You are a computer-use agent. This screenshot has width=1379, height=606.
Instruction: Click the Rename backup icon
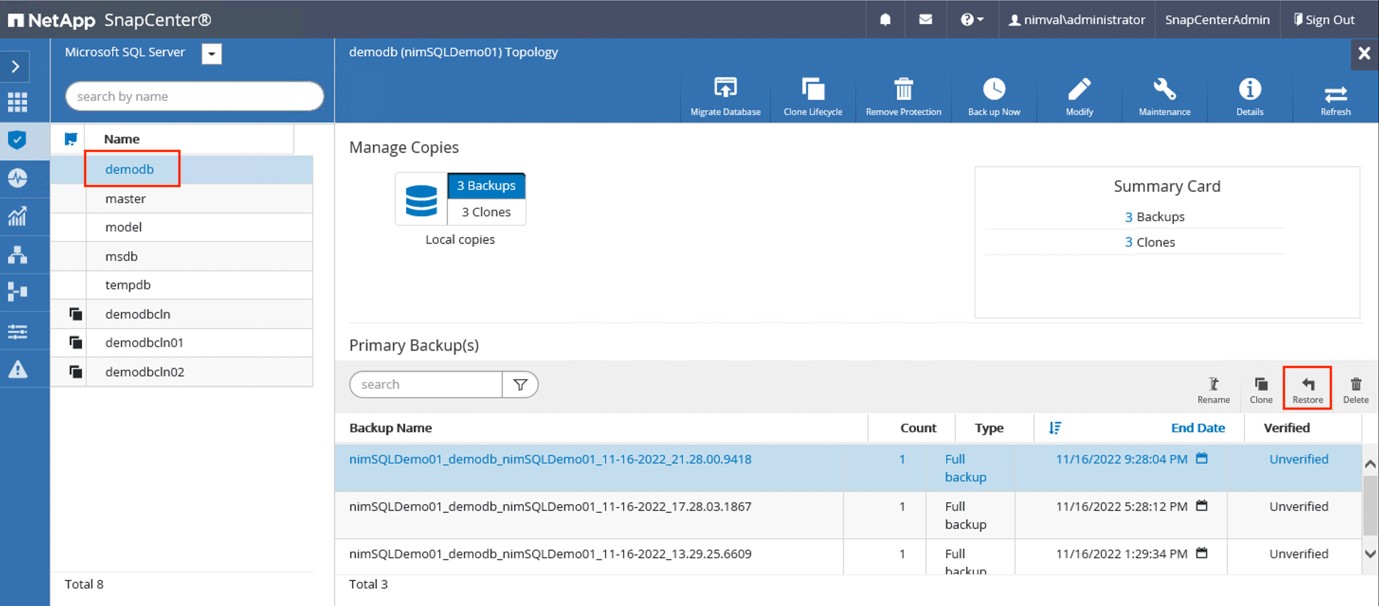[x=1213, y=389]
